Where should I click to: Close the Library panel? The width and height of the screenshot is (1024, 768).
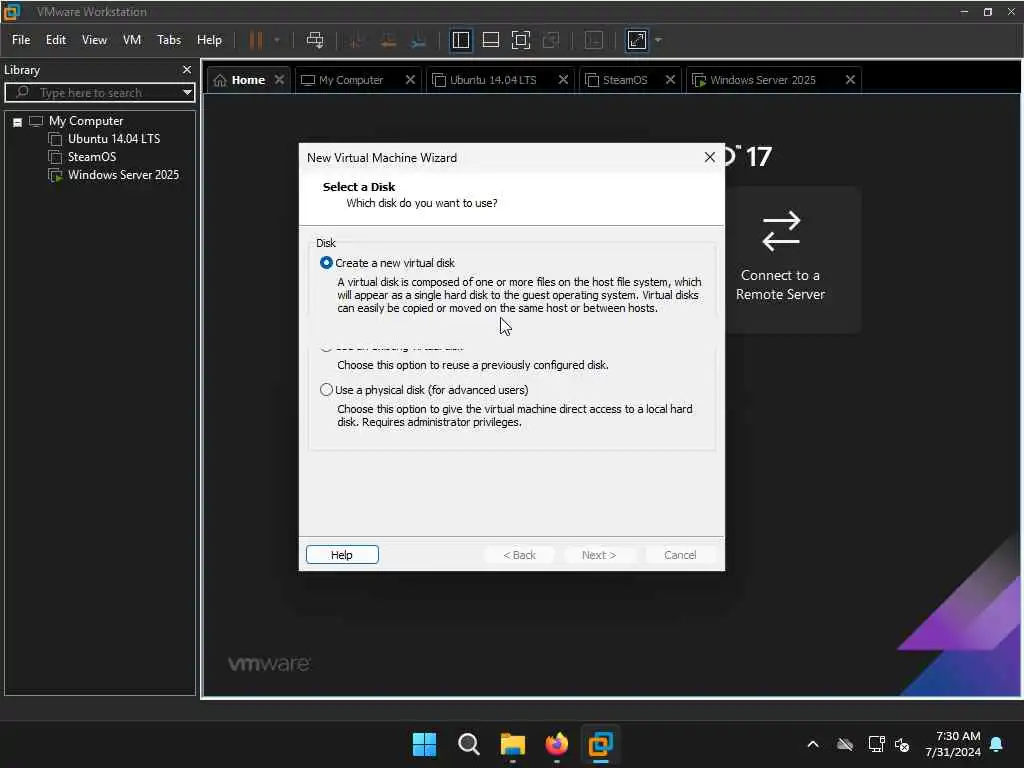[x=187, y=69]
